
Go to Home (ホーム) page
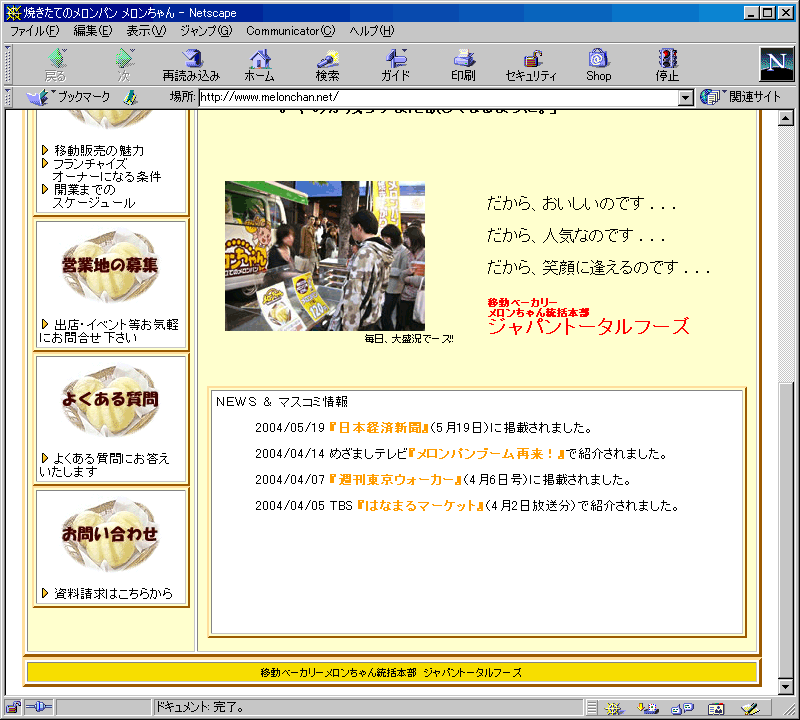[x=260, y=65]
